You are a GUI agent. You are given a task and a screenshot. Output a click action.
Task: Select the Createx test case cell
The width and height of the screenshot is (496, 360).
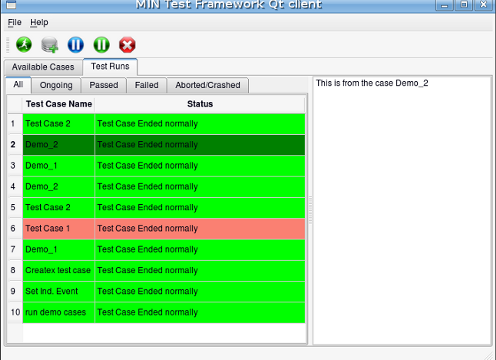(x=59, y=270)
